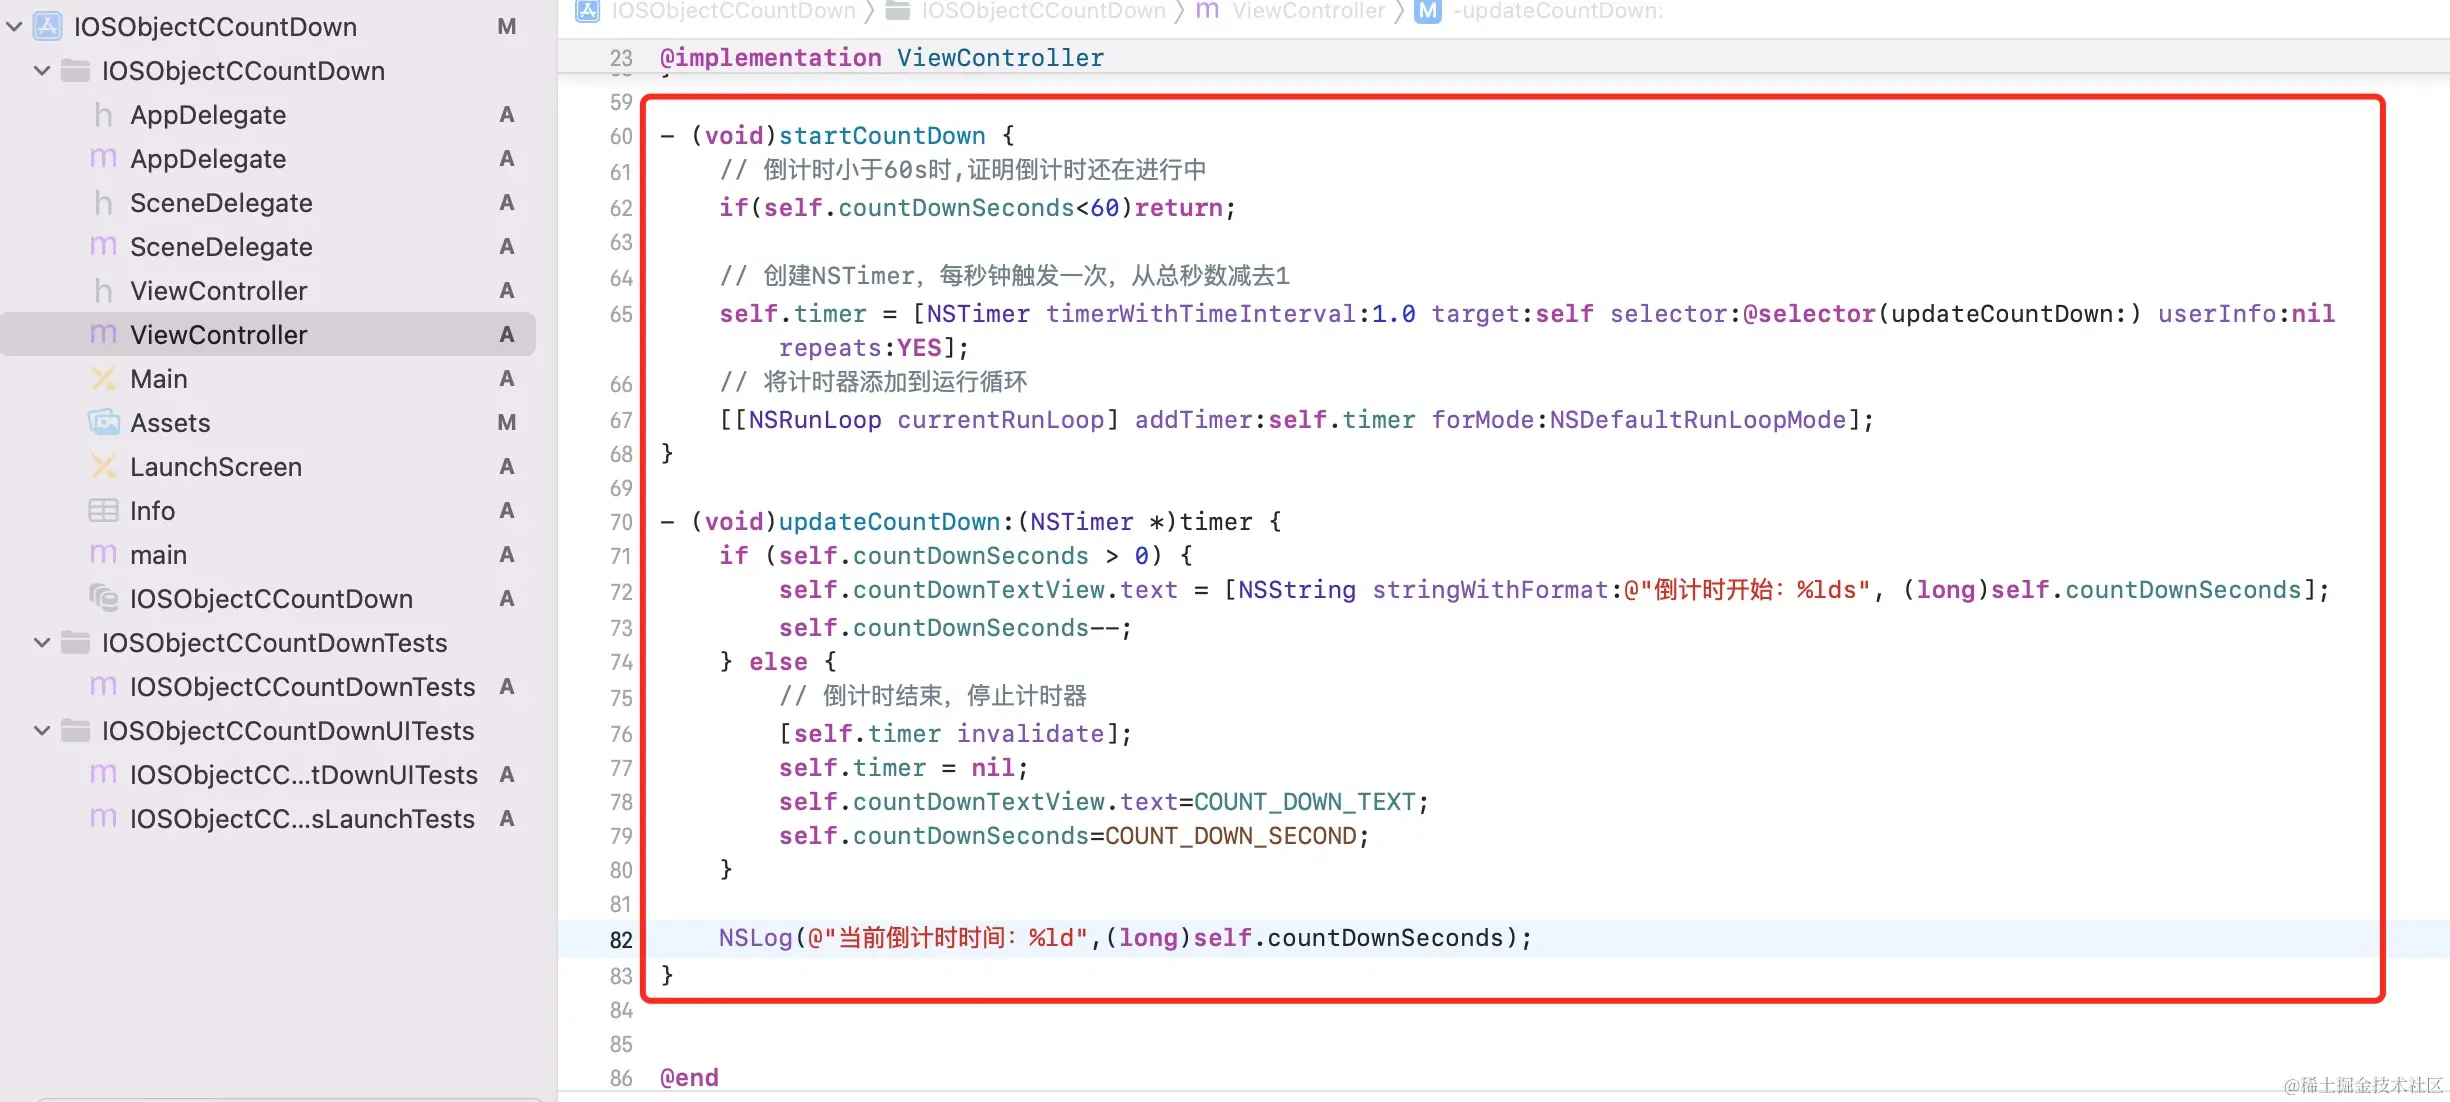Screen dimensions: 2450x1102
Task: Click the LaunchScreen storyboard icon
Action: (x=103, y=467)
